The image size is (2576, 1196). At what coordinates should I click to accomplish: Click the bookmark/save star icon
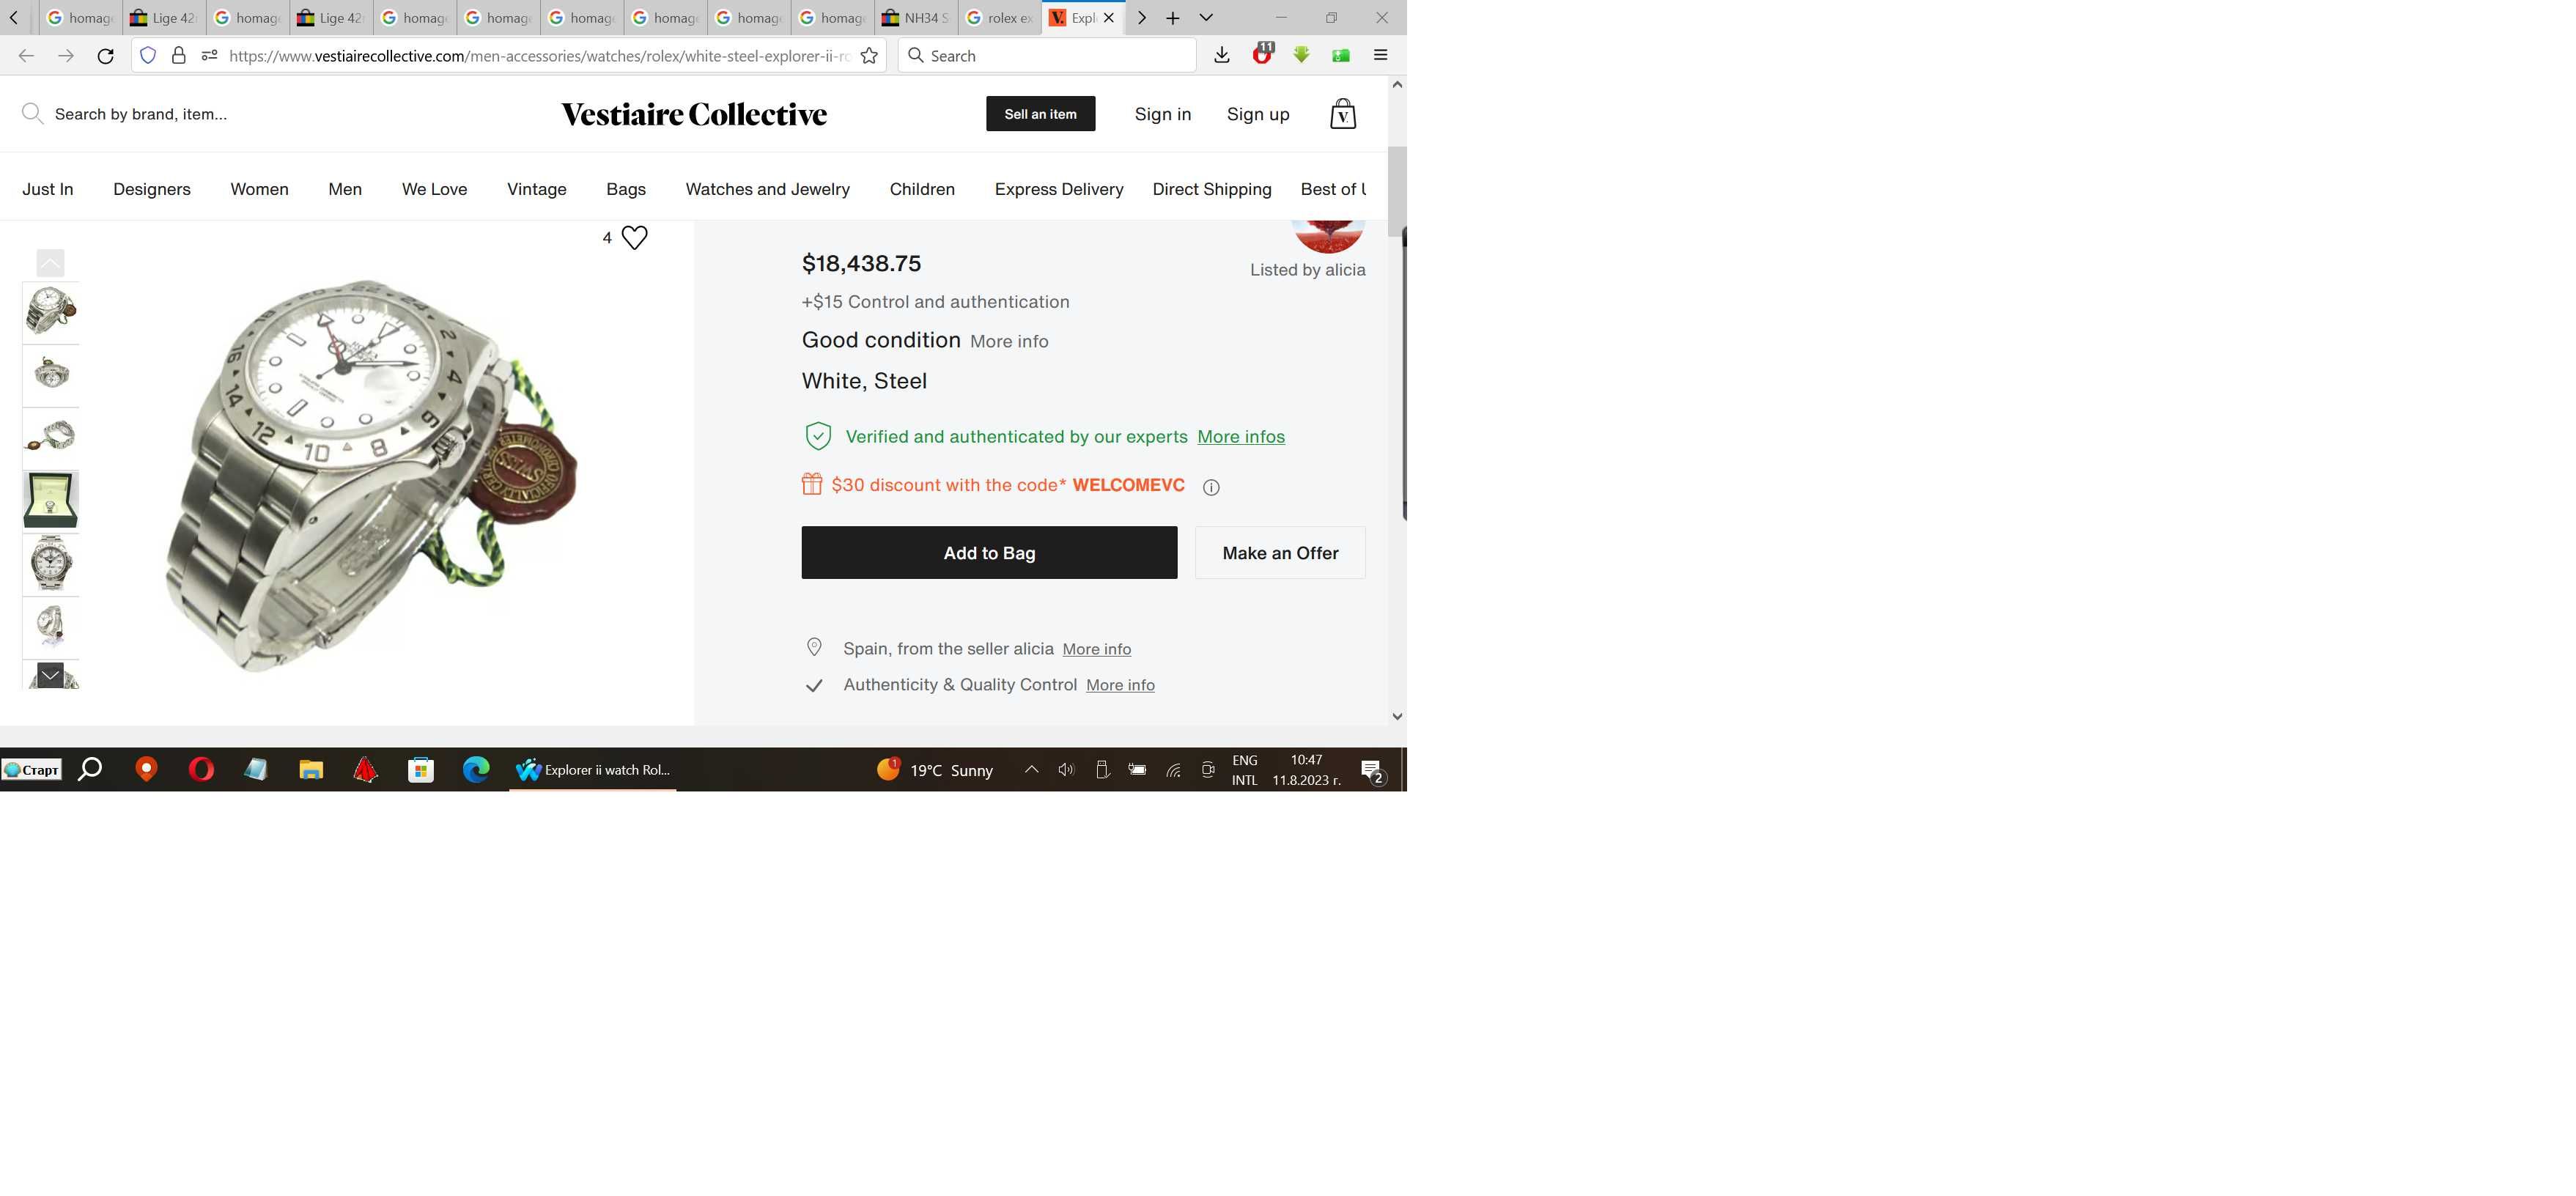[869, 54]
